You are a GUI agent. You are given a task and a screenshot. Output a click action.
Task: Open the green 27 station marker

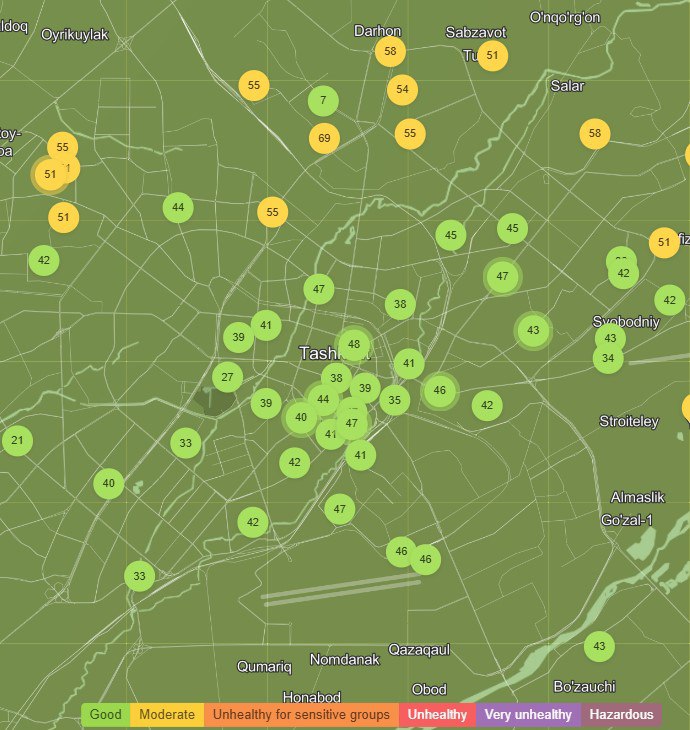tap(227, 377)
